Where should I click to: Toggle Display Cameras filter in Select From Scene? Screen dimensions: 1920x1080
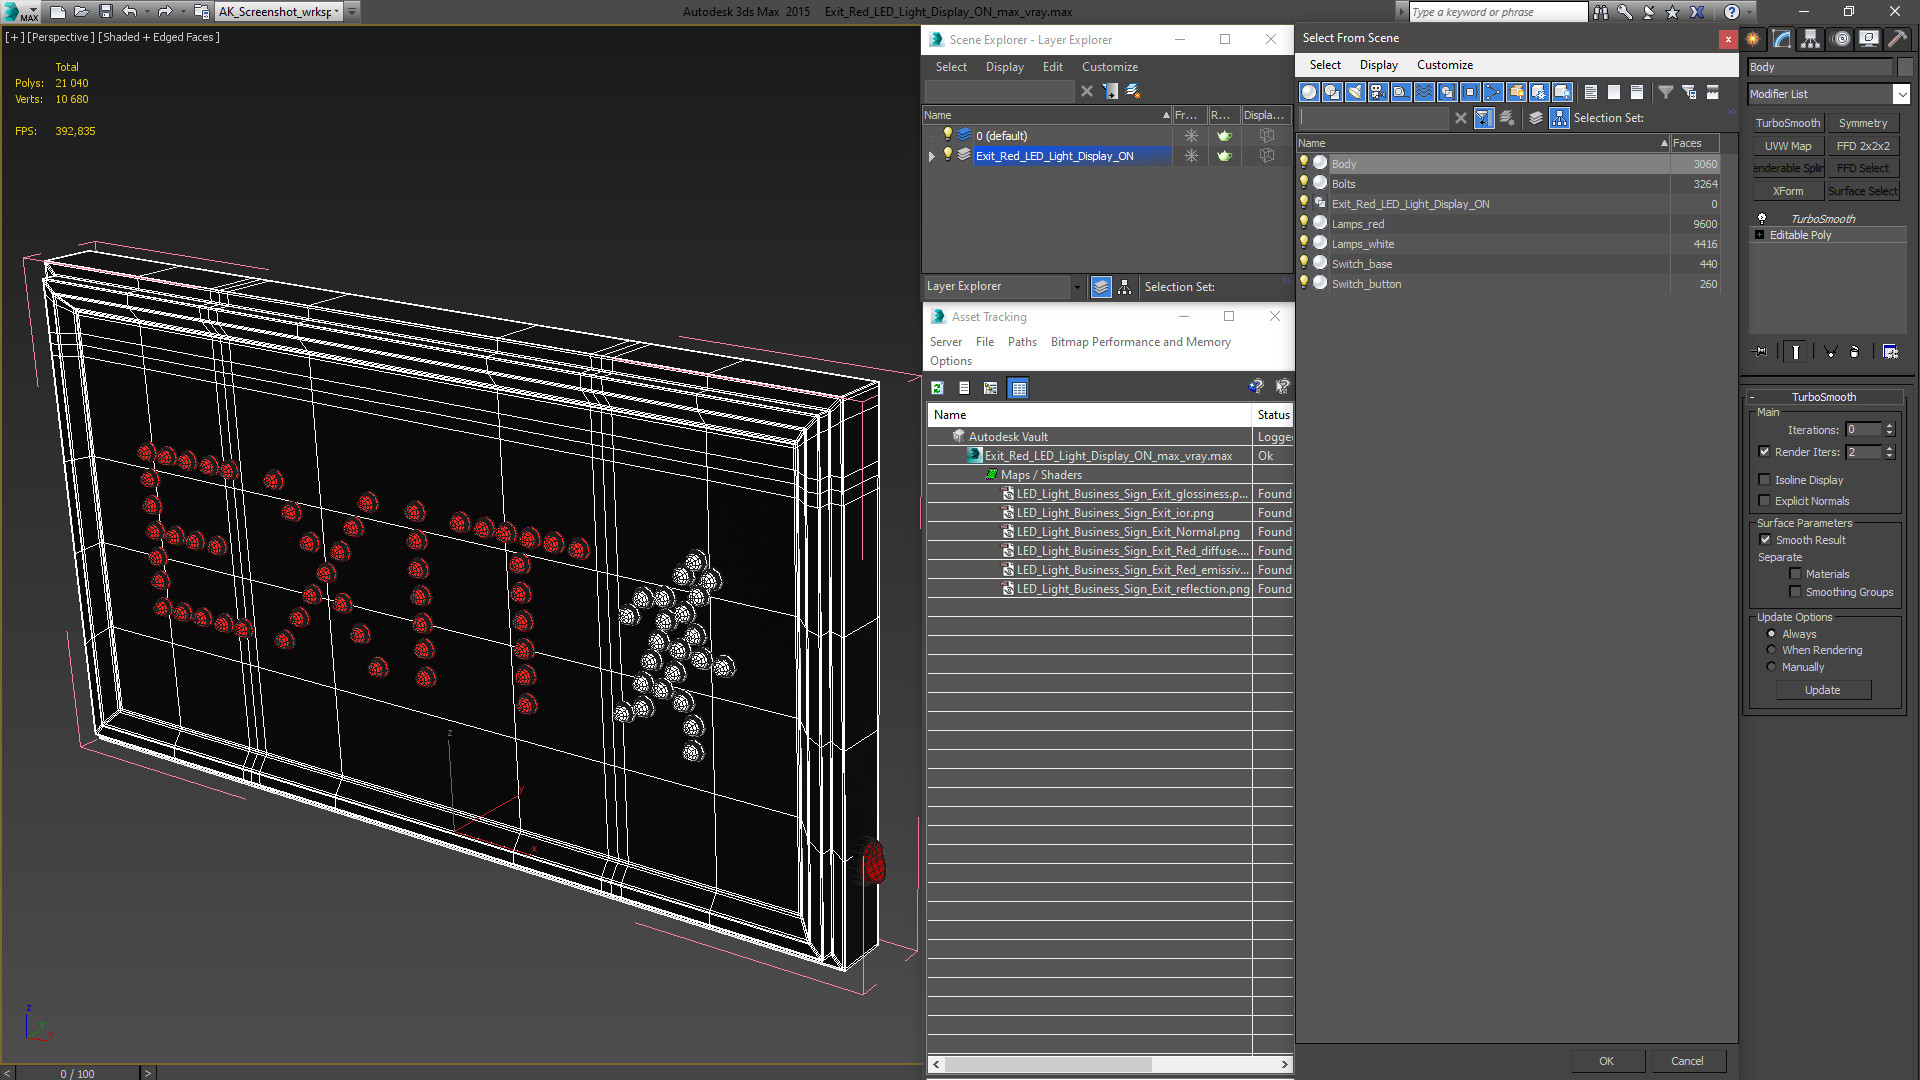(x=1378, y=92)
